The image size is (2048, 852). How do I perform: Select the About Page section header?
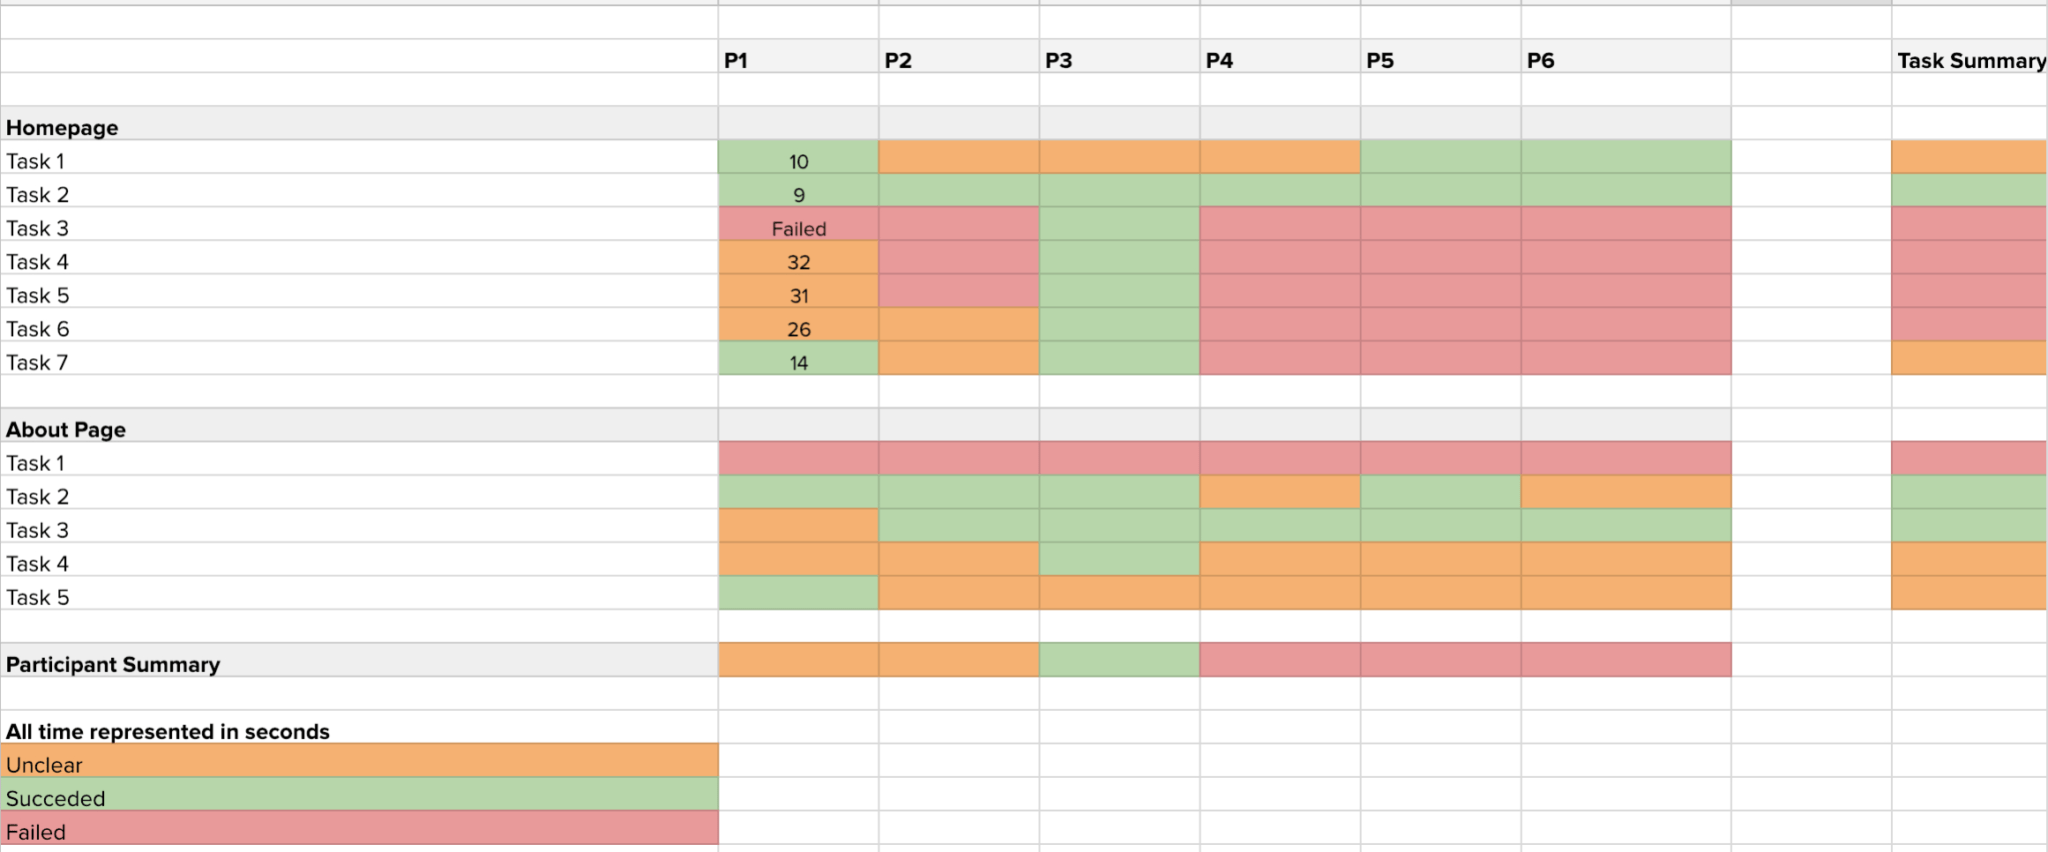pos(359,426)
